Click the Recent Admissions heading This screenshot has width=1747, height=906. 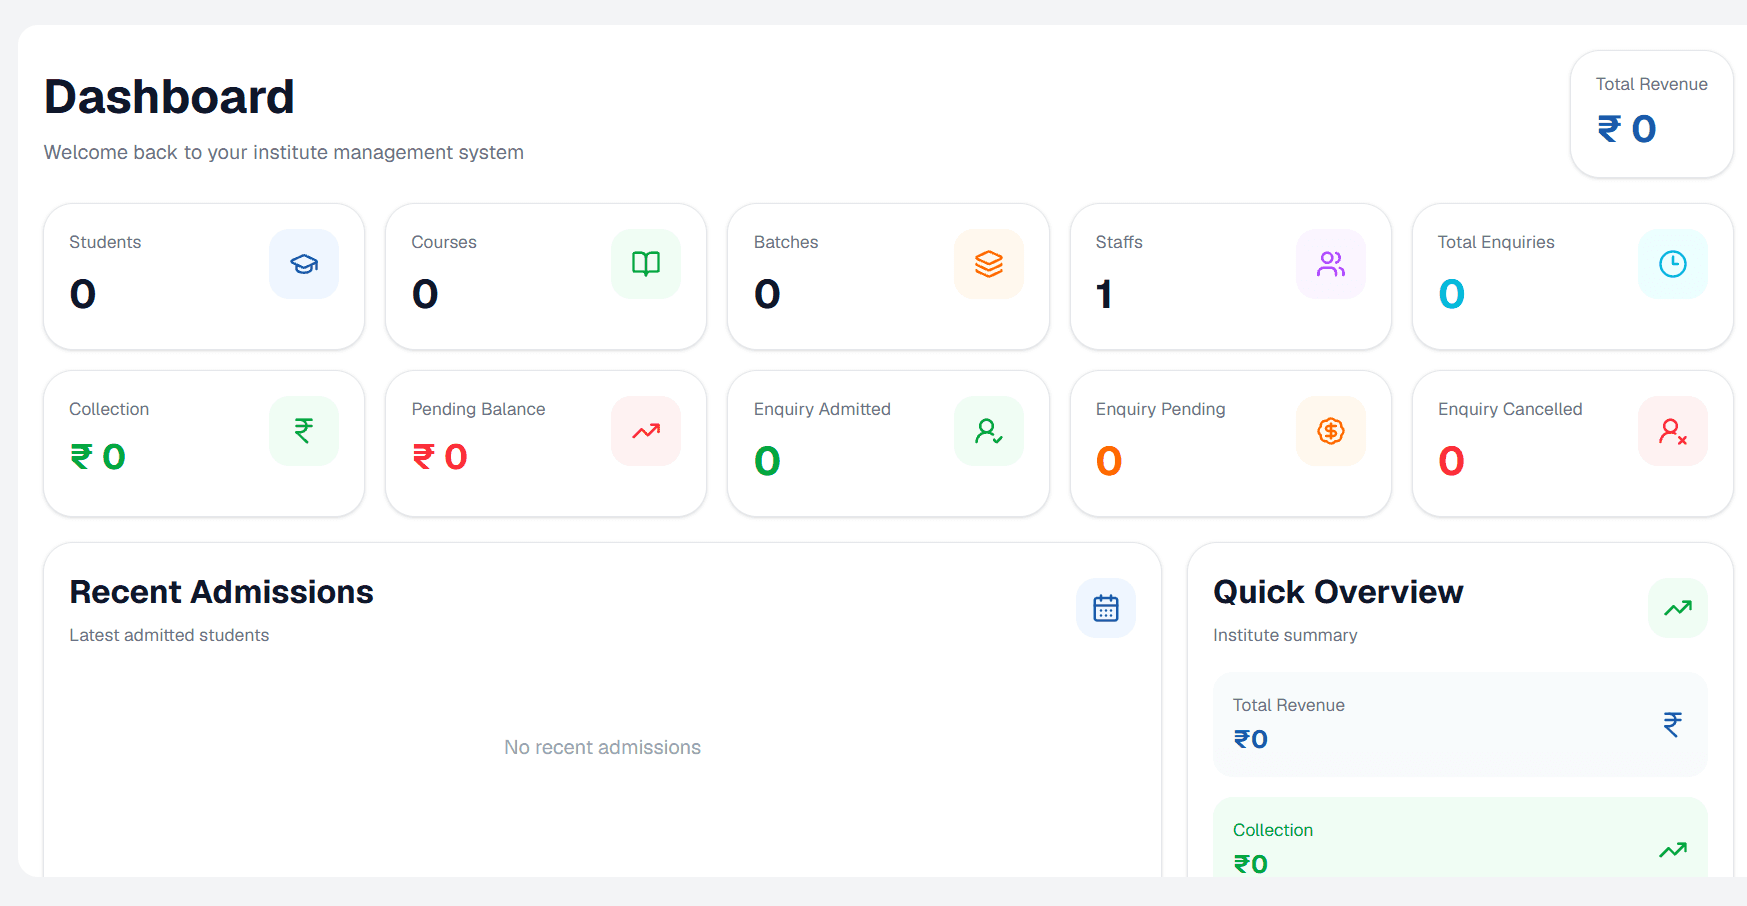tap(221, 592)
